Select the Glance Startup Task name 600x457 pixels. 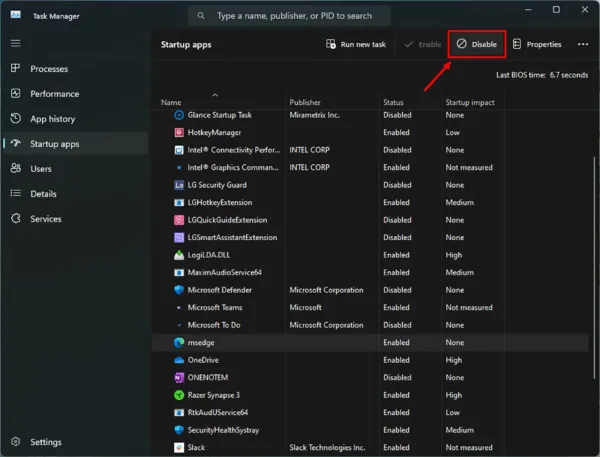220,115
